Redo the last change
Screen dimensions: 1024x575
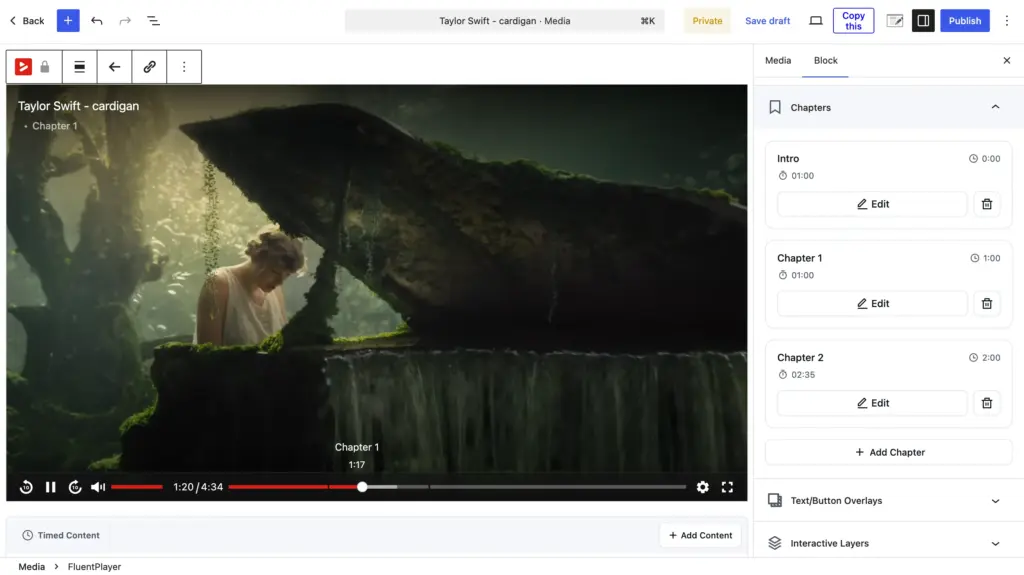point(125,21)
